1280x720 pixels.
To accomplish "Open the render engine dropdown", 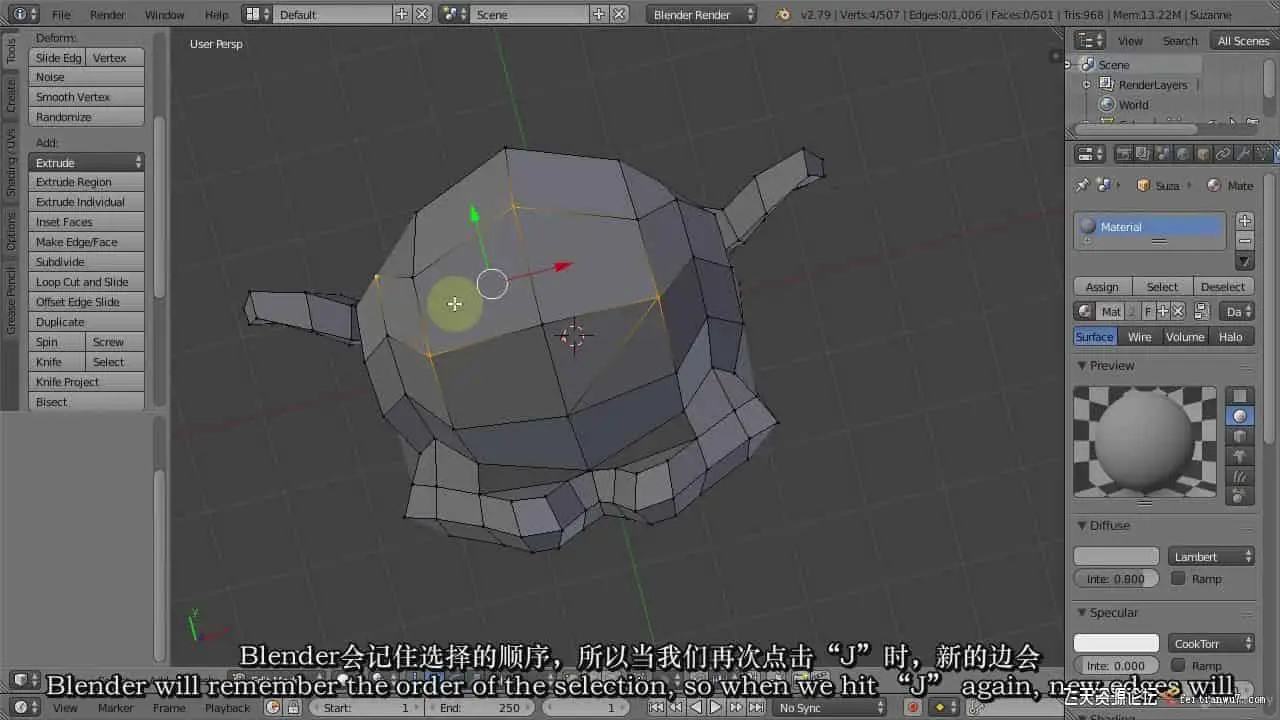I will [703, 14].
